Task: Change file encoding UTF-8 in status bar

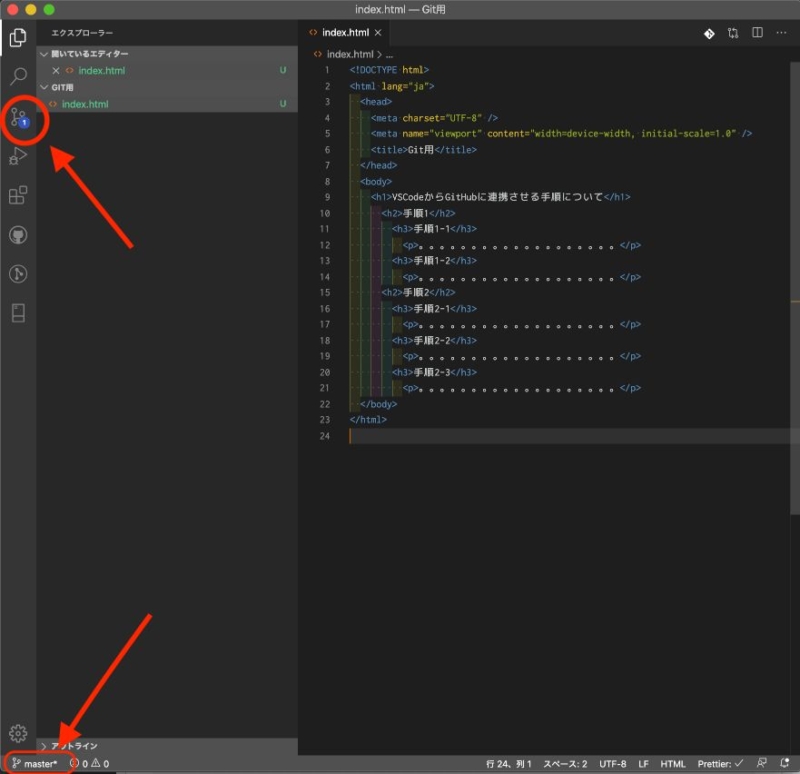Action: pyautogui.click(x=613, y=764)
